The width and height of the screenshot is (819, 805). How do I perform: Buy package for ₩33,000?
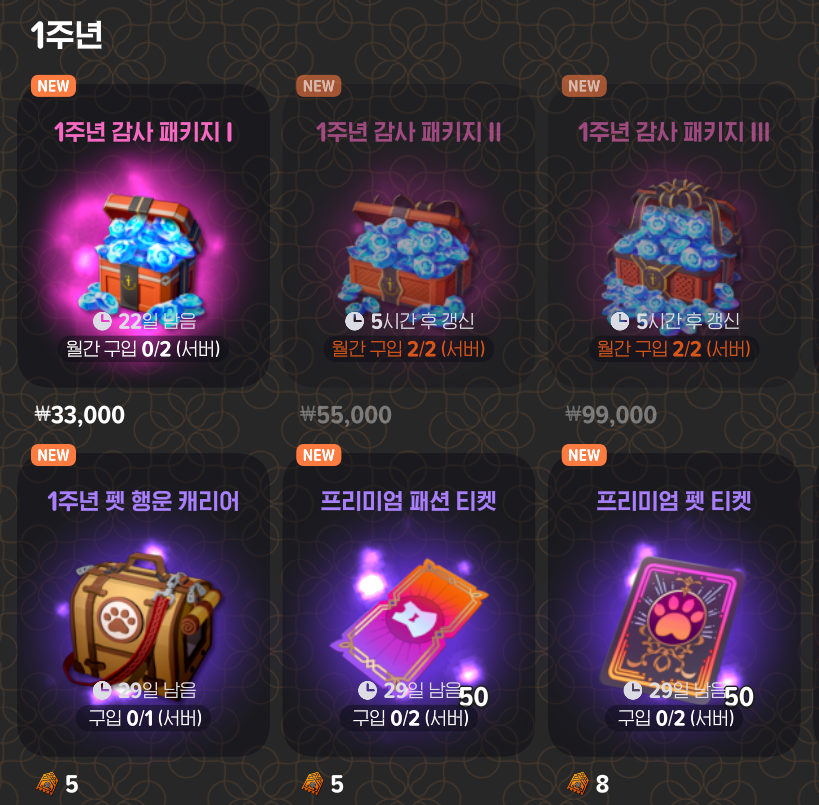79,415
